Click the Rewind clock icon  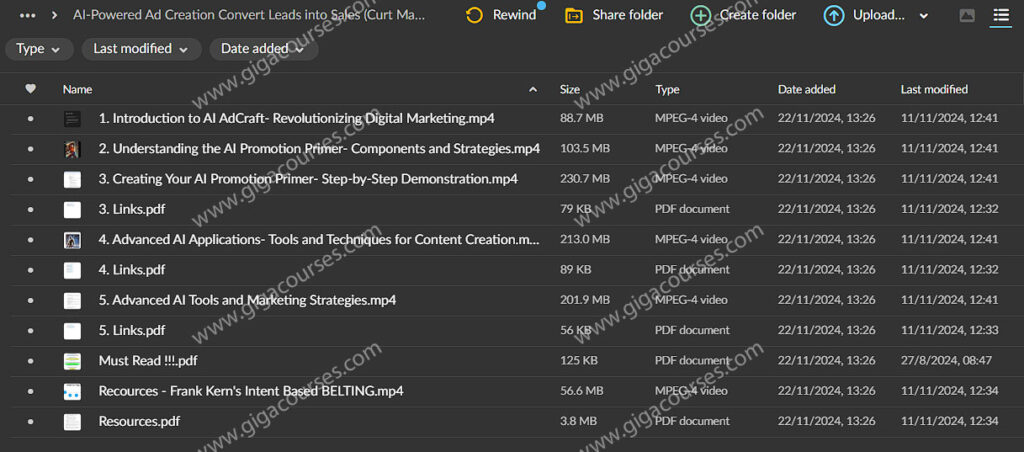pyautogui.click(x=475, y=16)
